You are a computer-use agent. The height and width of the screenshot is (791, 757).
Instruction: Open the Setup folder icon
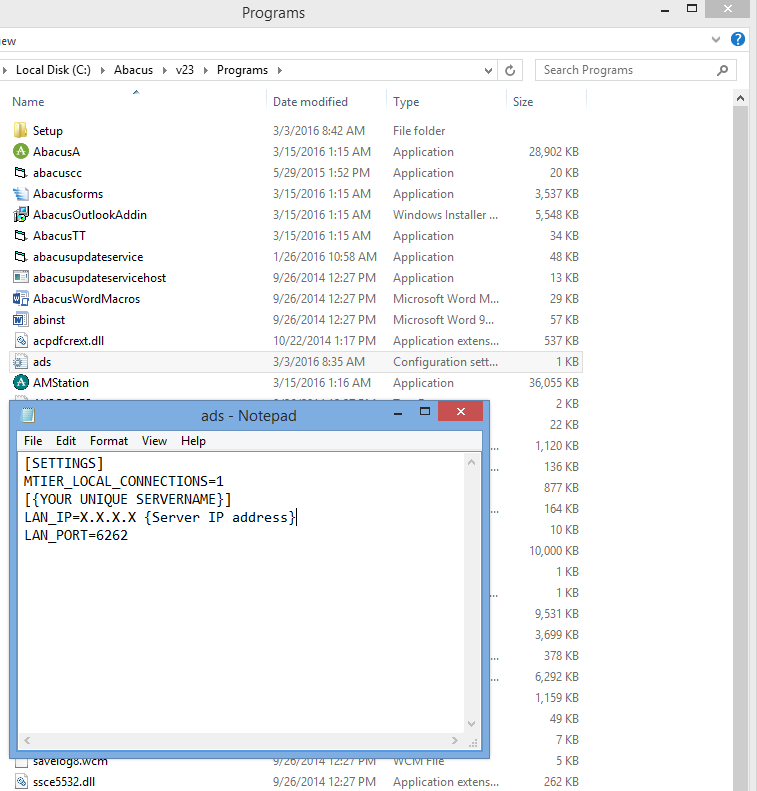point(20,131)
